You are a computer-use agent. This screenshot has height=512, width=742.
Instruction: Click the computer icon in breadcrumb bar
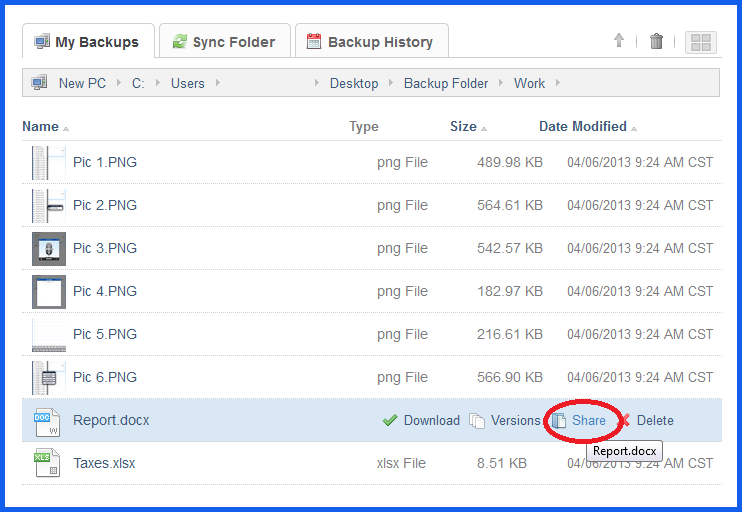pos(39,83)
